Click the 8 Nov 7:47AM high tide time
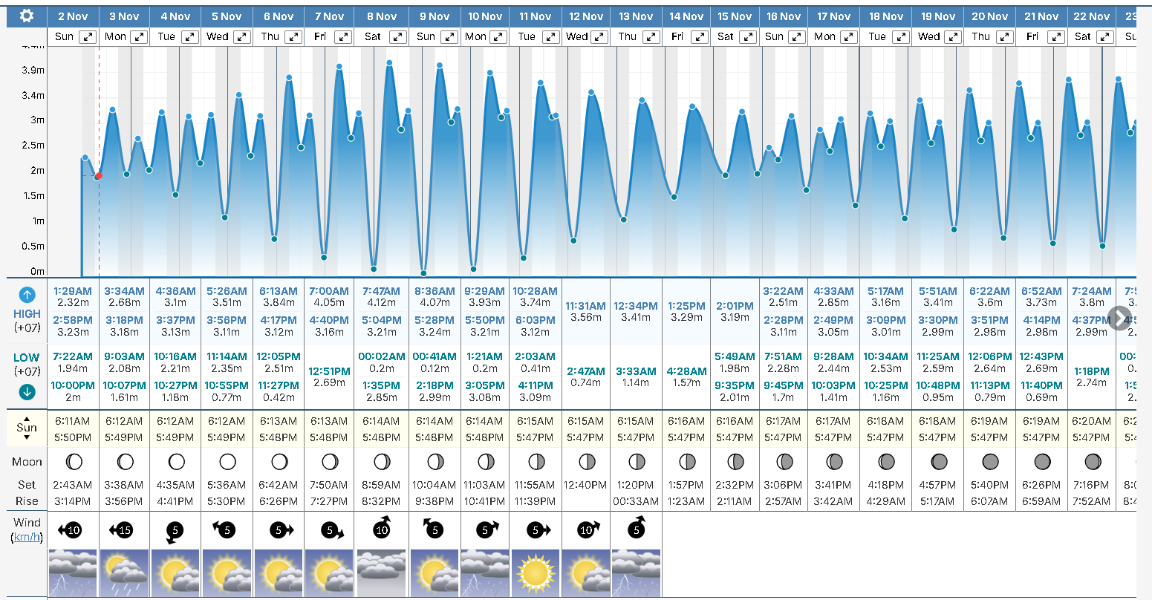This screenshot has height=600, width=1152. (x=381, y=291)
